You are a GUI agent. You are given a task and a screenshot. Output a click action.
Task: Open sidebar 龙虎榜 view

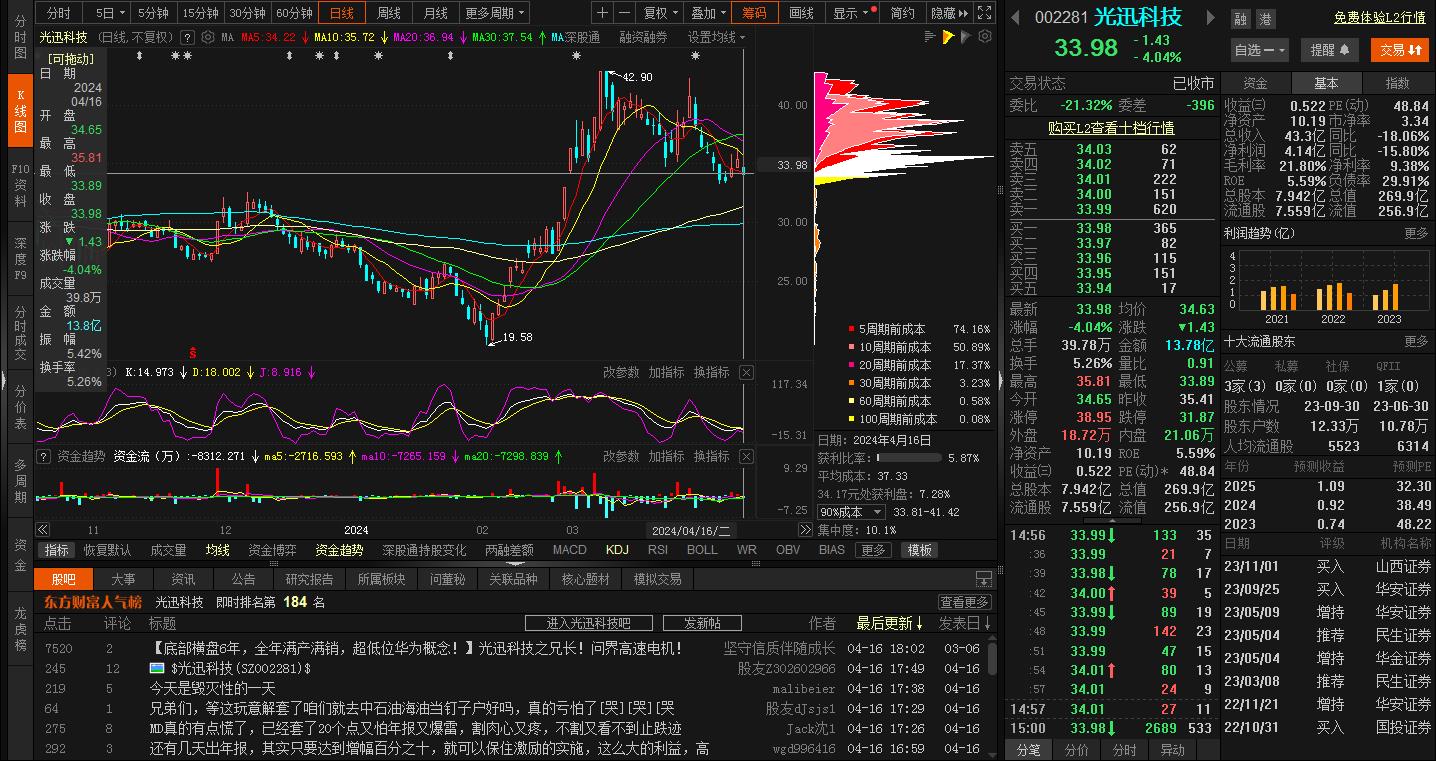(20, 629)
